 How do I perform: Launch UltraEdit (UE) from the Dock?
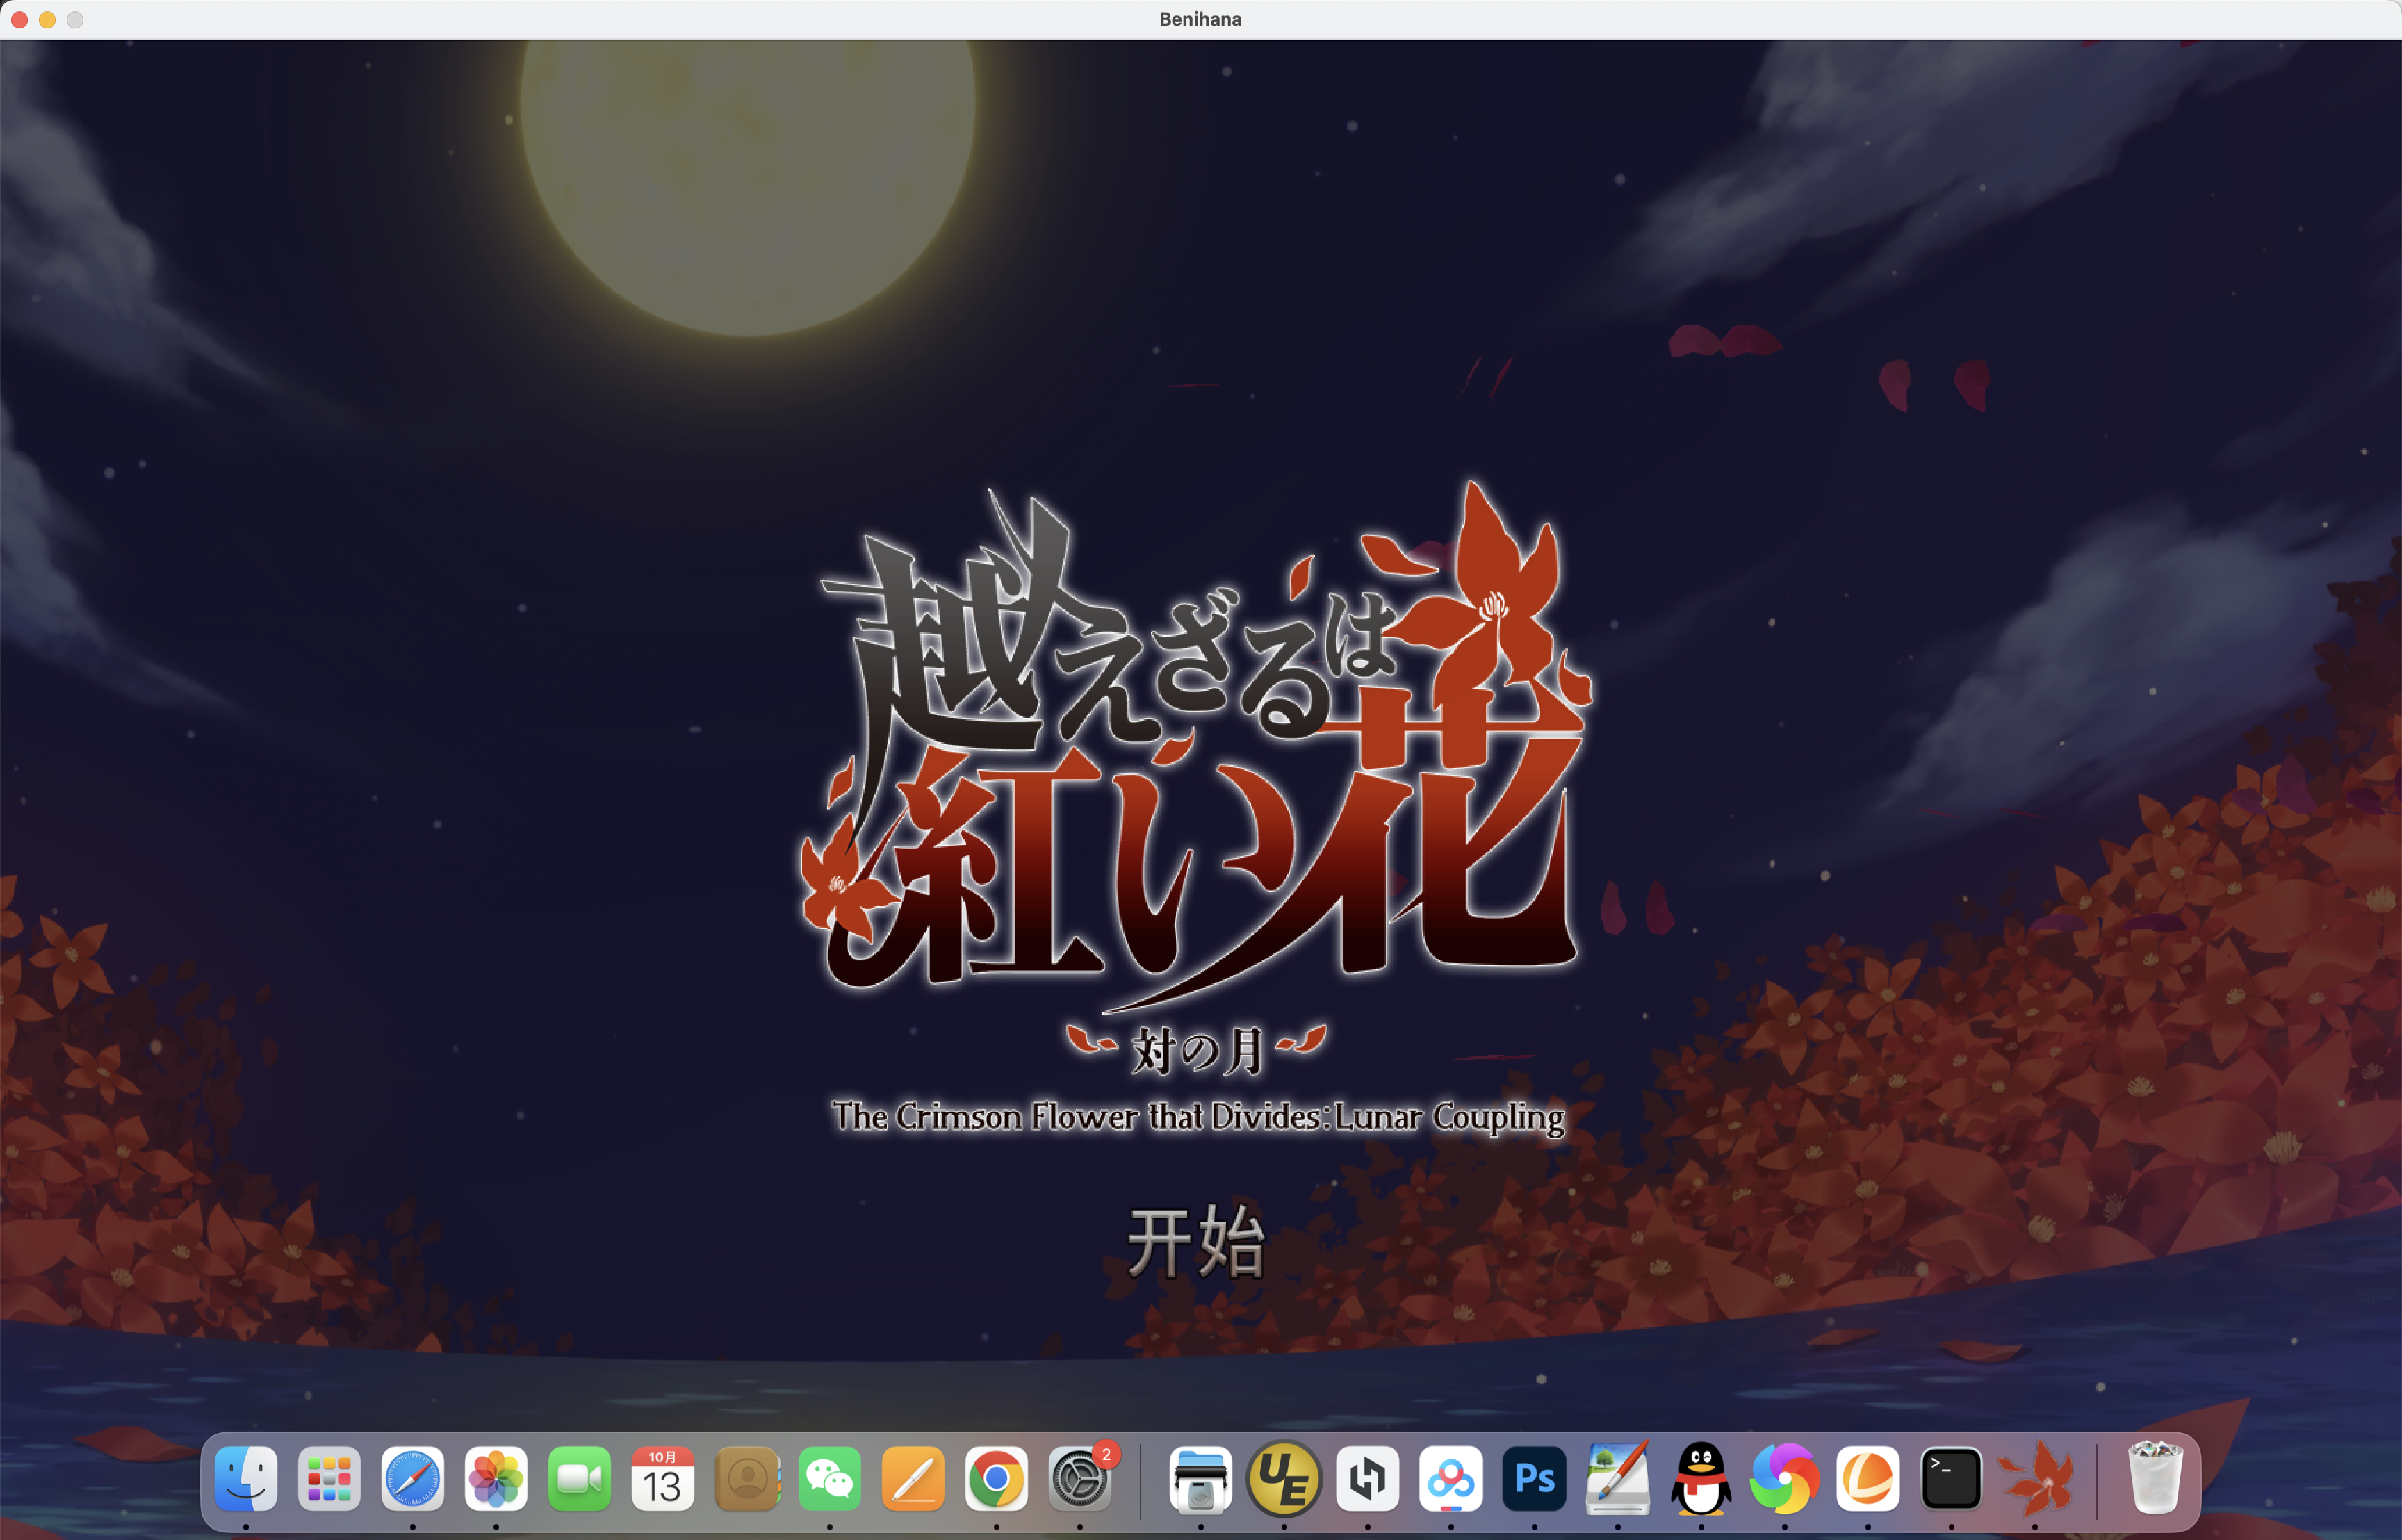[1284, 1478]
